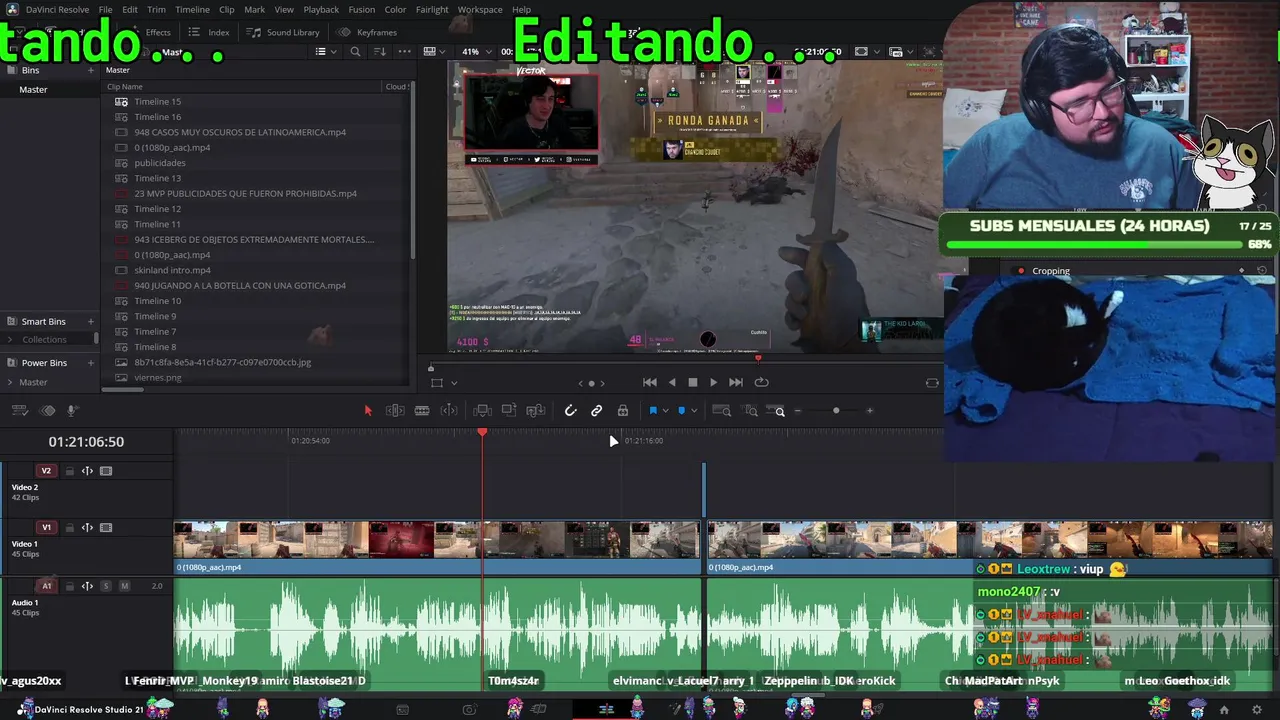Click the Detail Zoom icon
1280x720 pixels.
(x=751, y=410)
